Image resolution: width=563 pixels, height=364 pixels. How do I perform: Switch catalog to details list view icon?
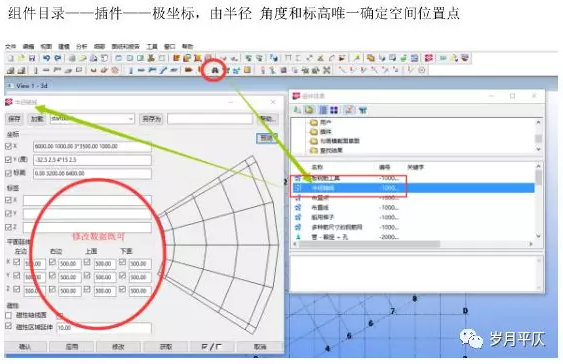324,110
